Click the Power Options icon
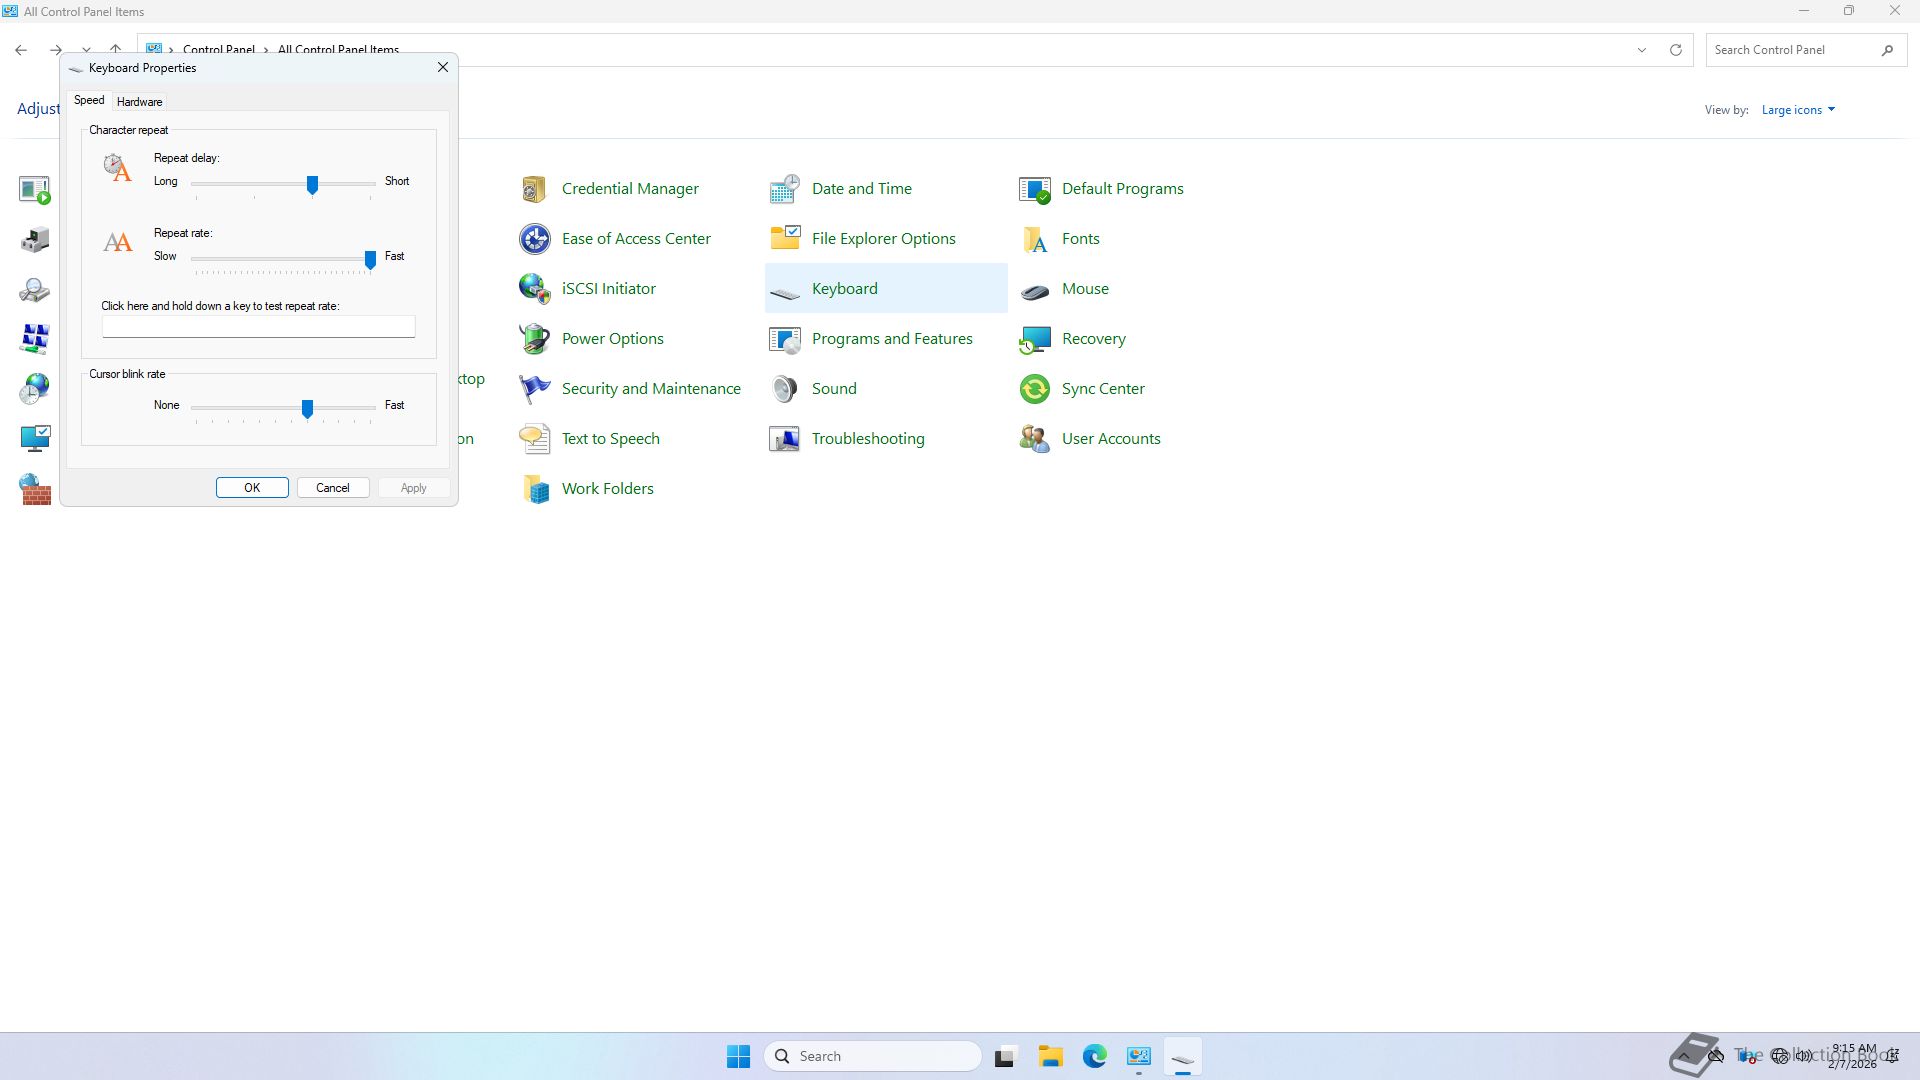This screenshot has width=1920, height=1080. click(x=534, y=339)
